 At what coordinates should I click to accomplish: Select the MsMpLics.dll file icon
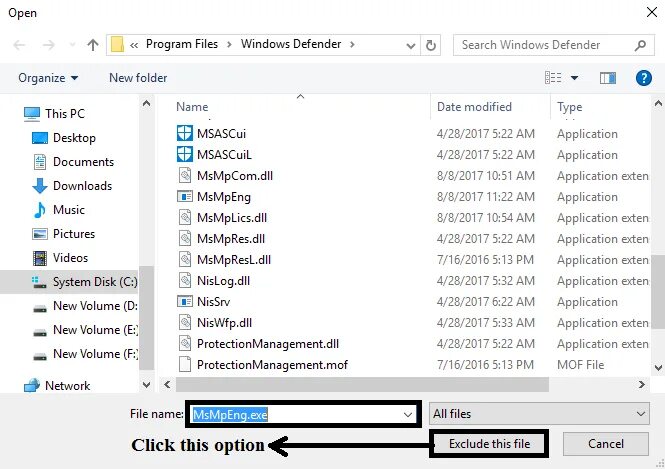coord(184,218)
